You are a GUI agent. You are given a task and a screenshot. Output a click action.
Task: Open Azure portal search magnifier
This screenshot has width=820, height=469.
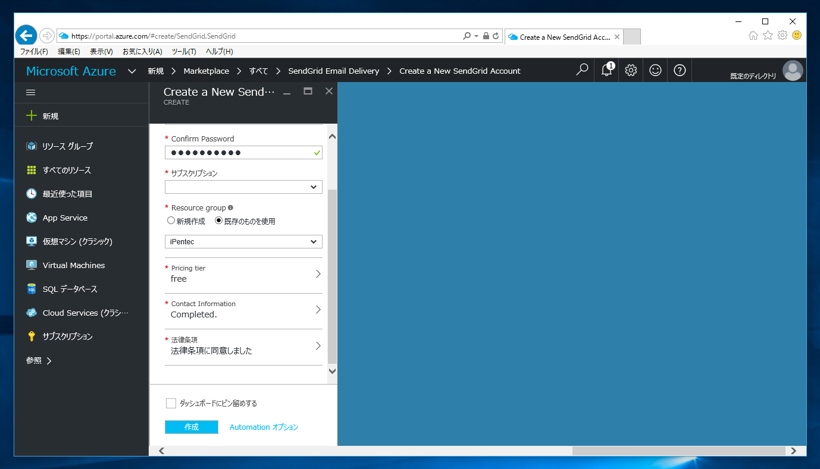[582, 70]
